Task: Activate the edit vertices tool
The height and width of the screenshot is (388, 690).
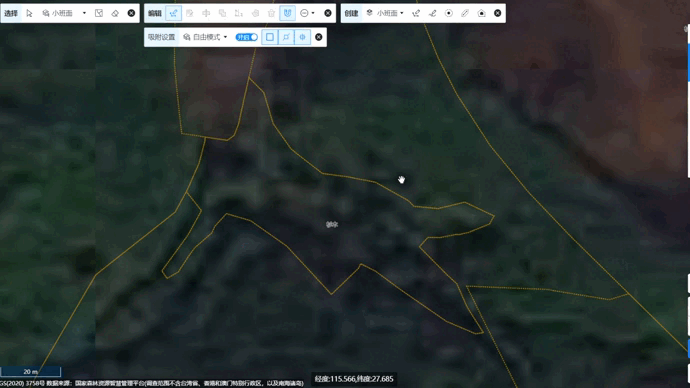Action: click(x=173, y=13)
